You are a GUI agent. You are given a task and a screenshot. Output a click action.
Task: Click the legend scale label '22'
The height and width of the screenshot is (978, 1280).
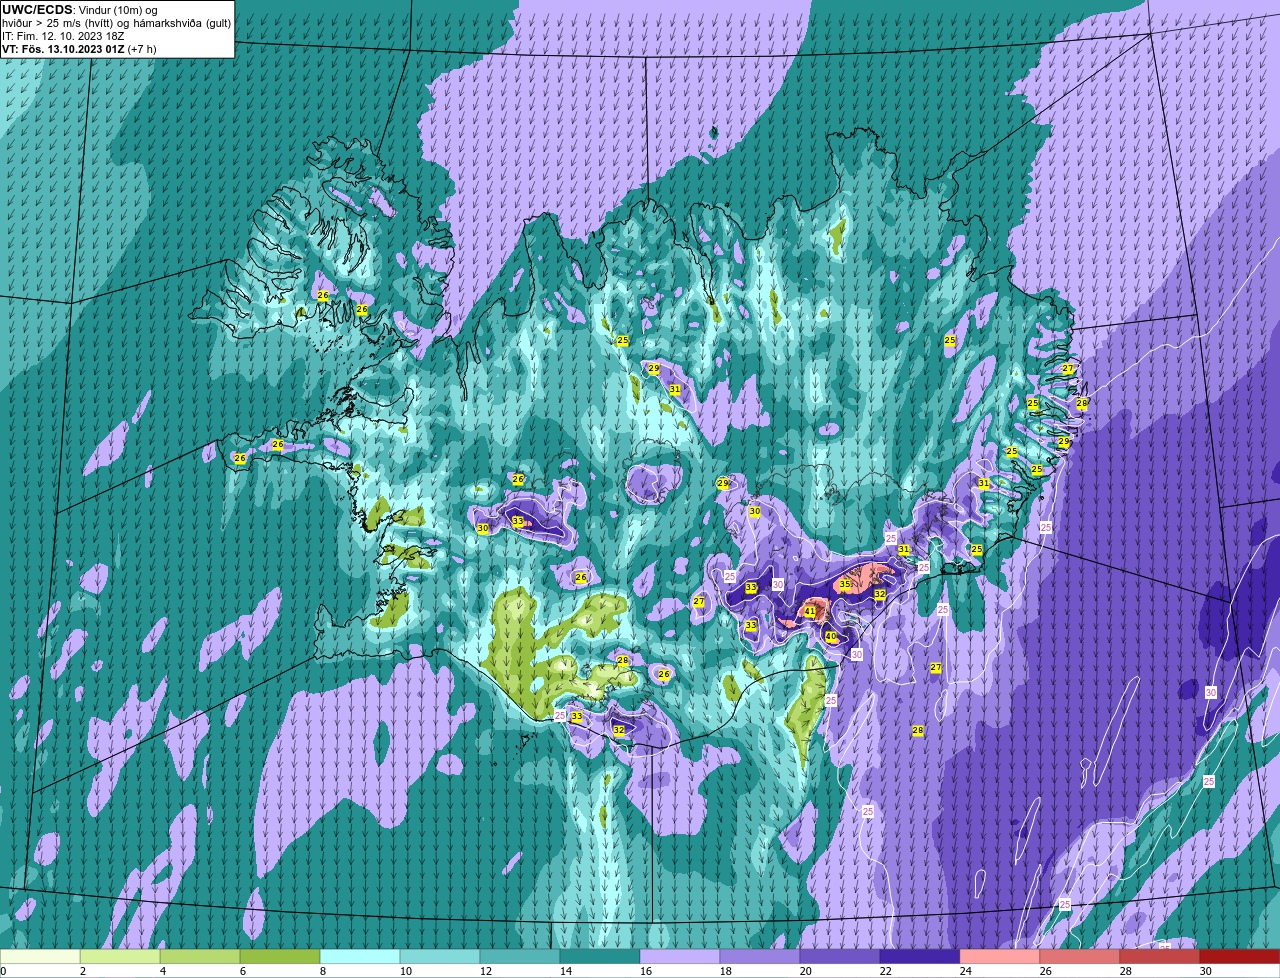(885, 971)
